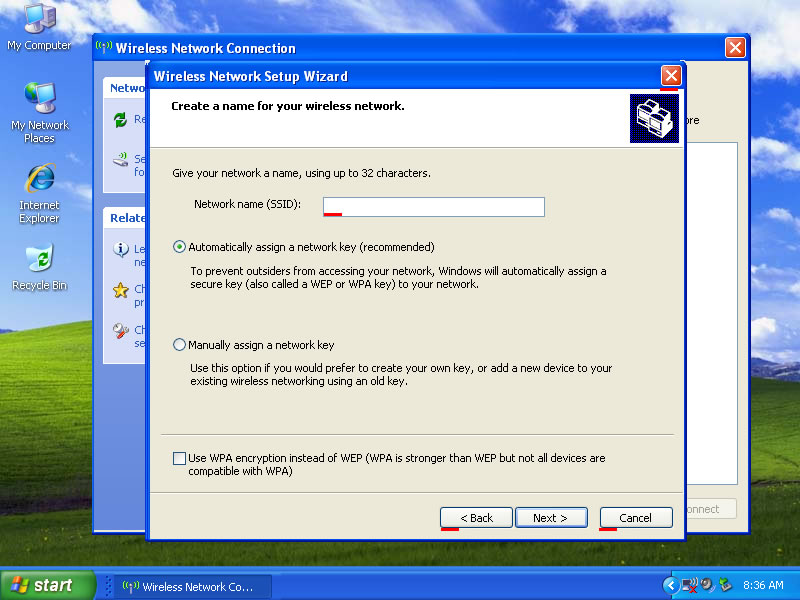Open My Network Places desktop icon
Viewport: 800px width, 600px height.
coord(40,113)
